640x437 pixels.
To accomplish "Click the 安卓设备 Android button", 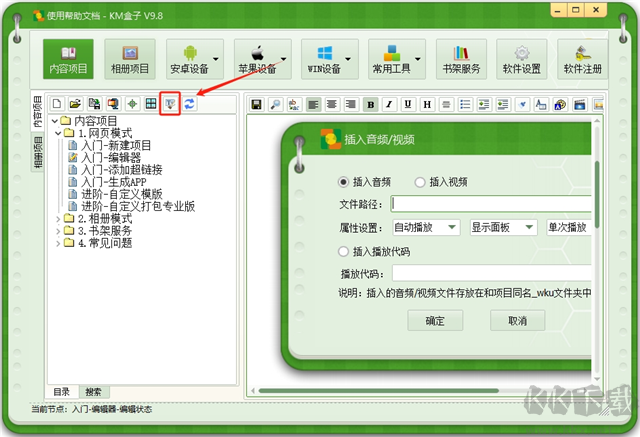I will click(189, 59).
